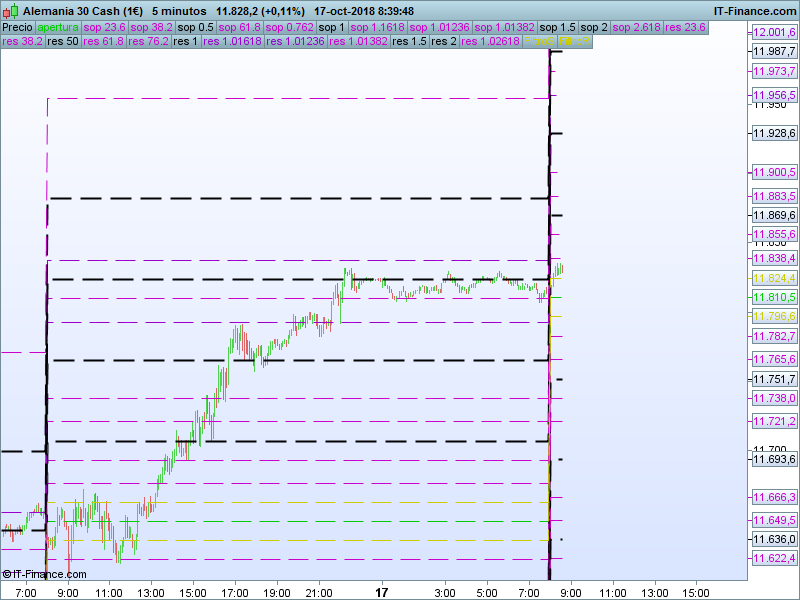Click the res 2 label
800x600 pixels.
click(444, 41)
